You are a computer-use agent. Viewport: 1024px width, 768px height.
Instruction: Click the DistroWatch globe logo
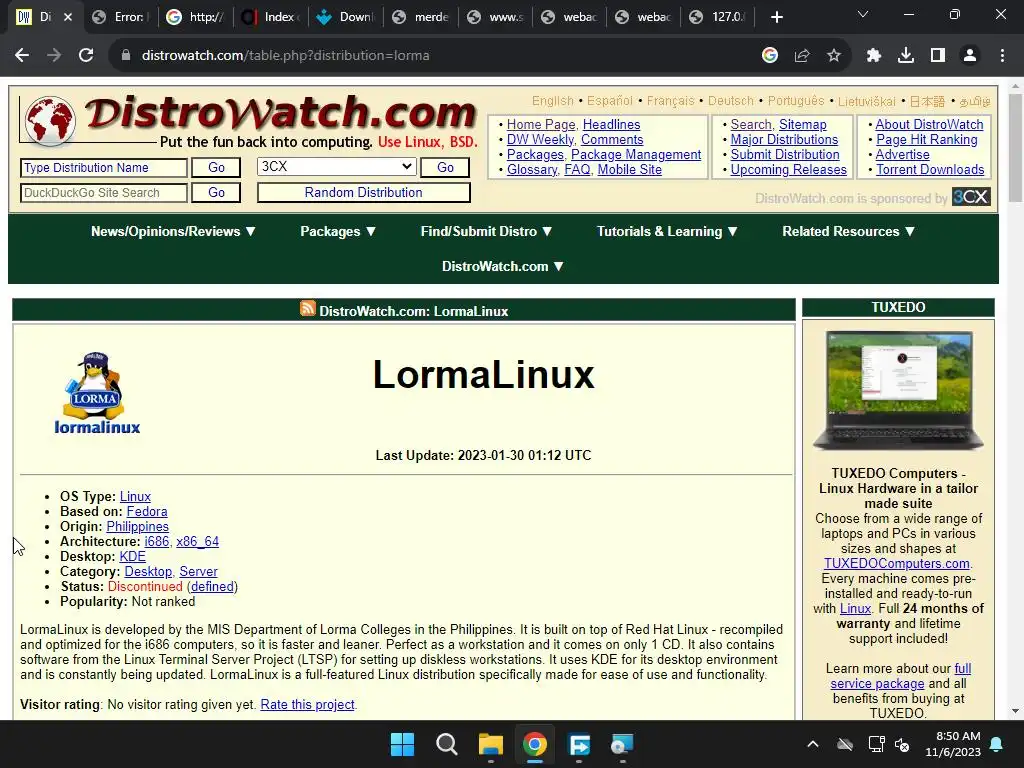coord(50,120)
